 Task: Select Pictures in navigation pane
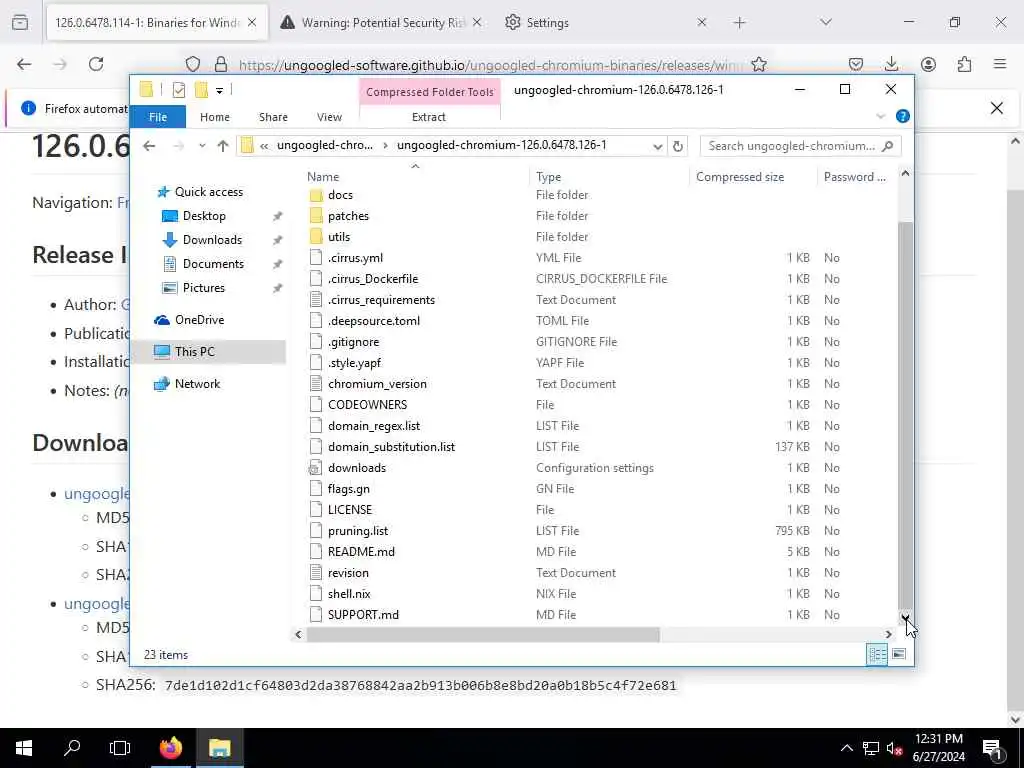(203, 288)
